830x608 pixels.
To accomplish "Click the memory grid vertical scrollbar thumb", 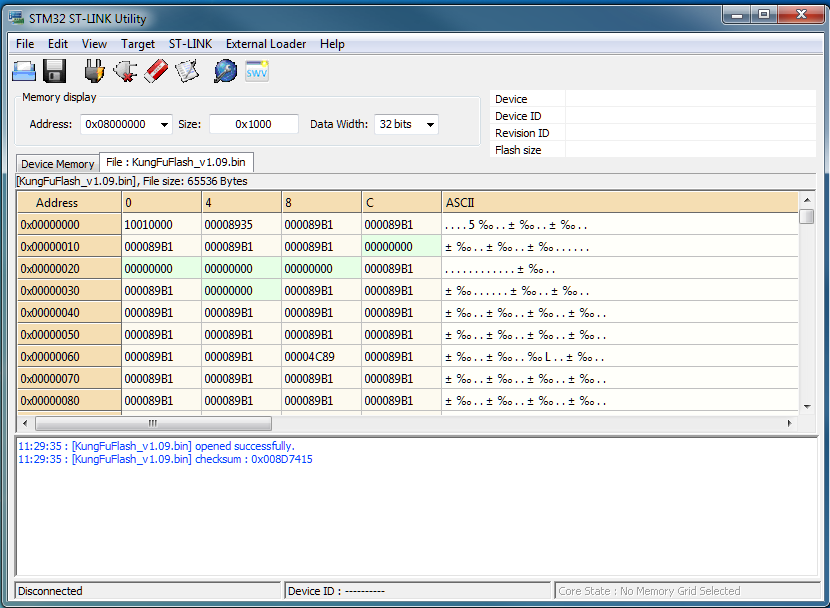I will coord(807,216).
